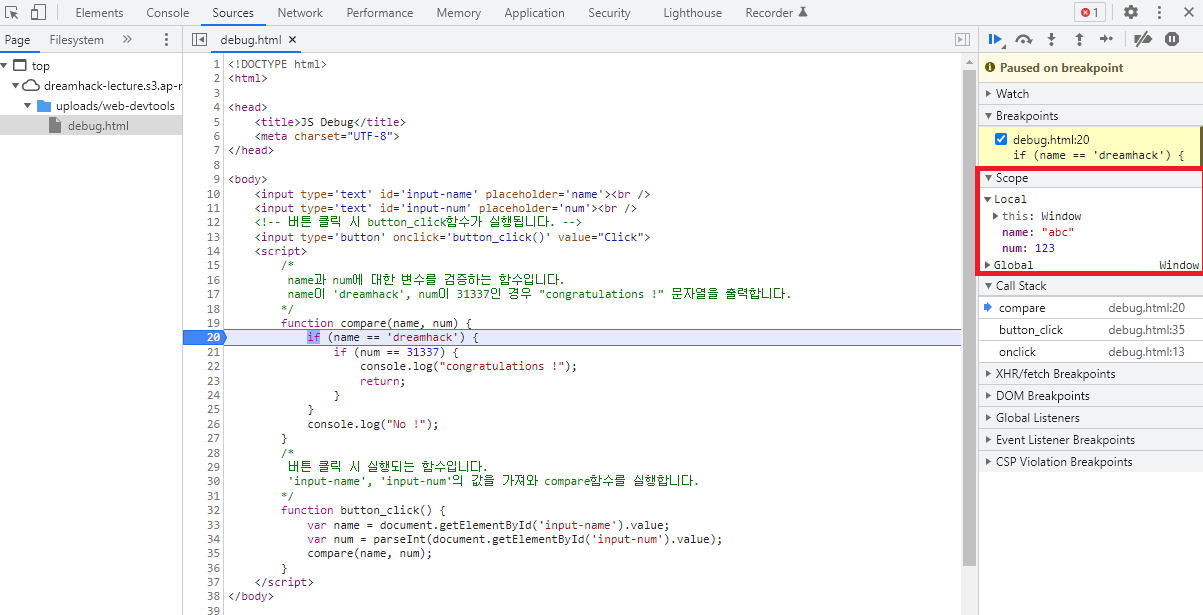Open the Application tab
The width and height of the screenshot is (1203, 615).
click(x=534, y=13)
